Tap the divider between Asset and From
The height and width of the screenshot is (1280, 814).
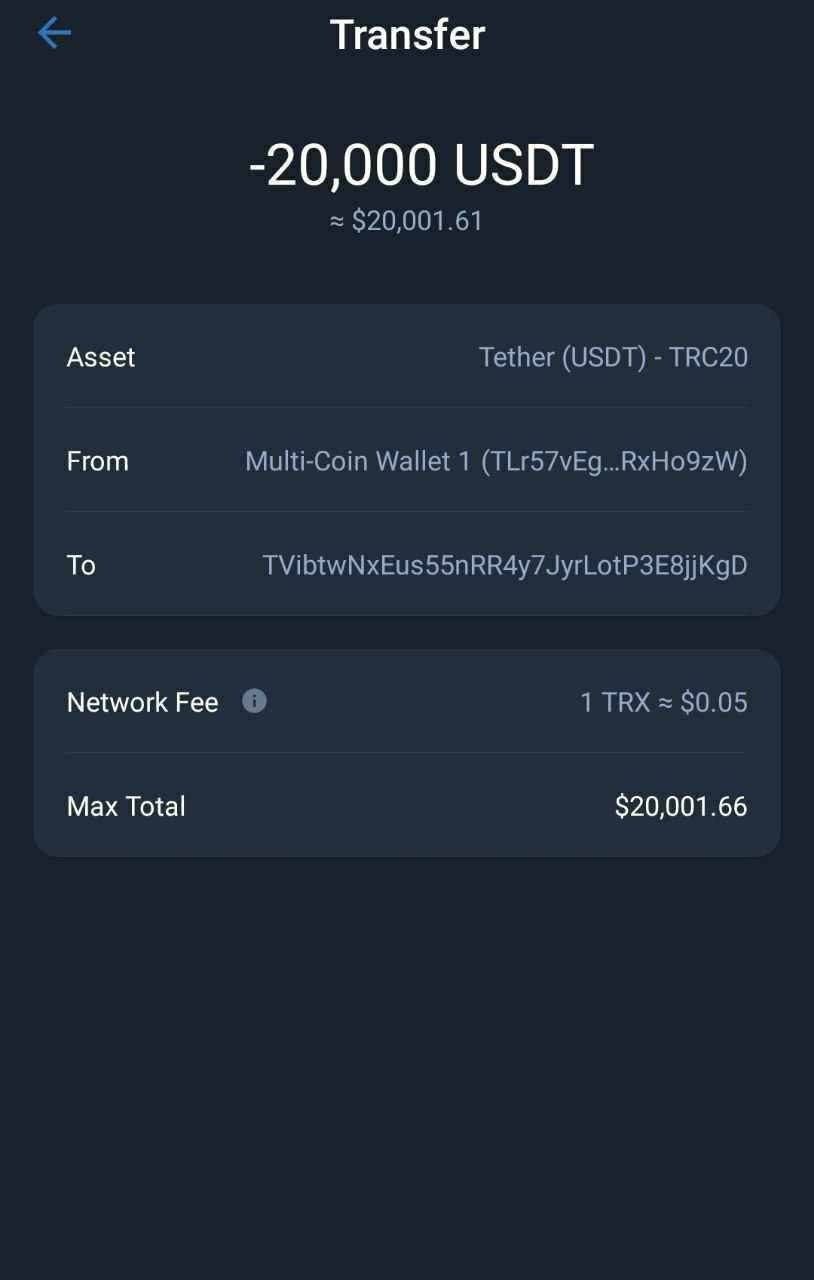tap(407, 407)
